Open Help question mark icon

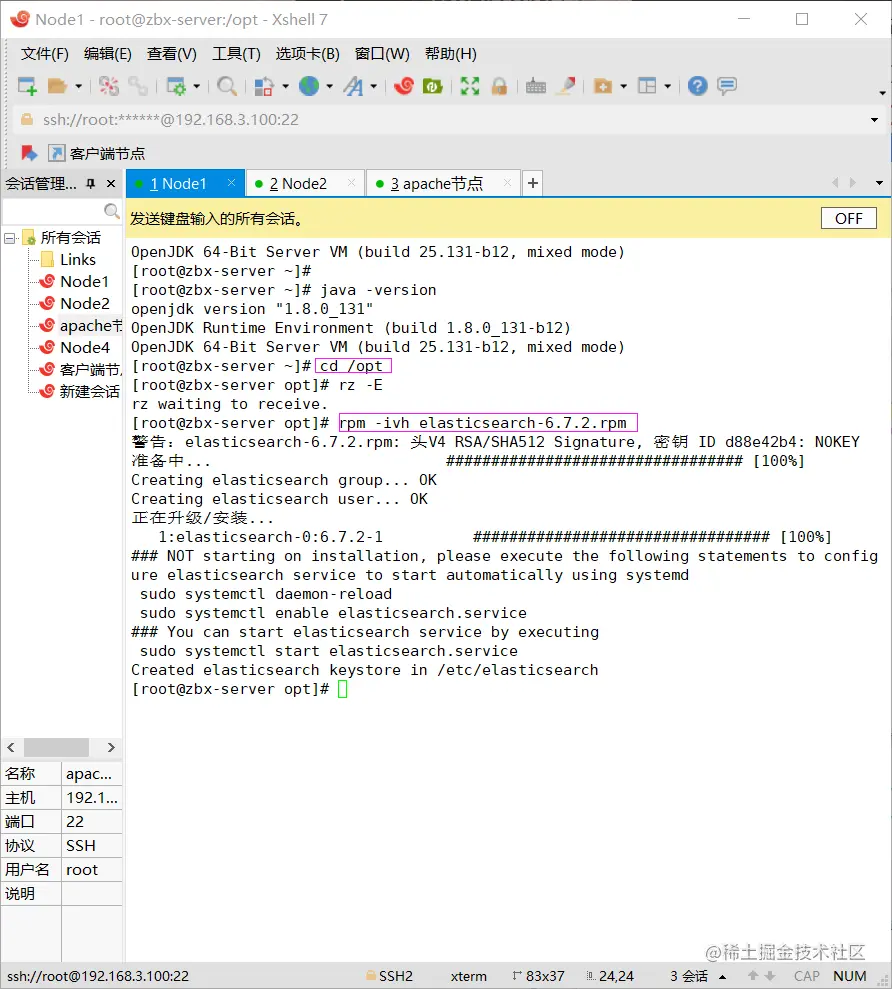point(698,86)
